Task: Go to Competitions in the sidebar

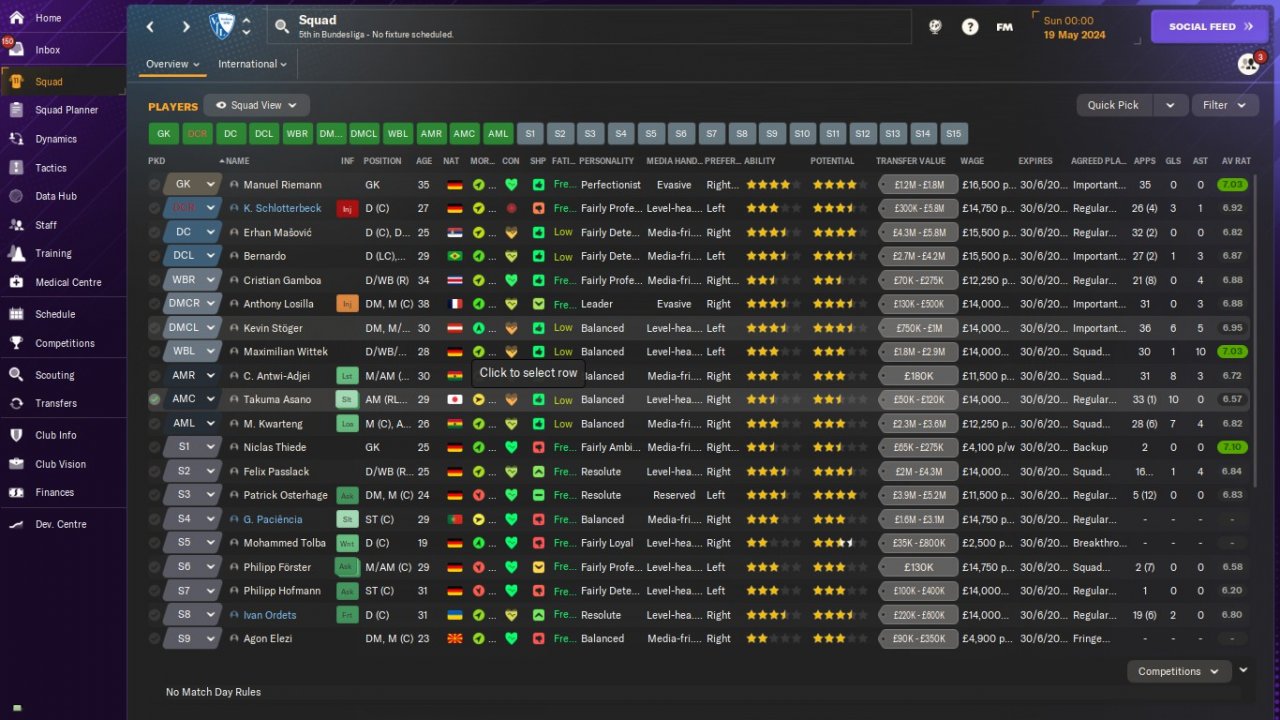Action: [65, 343]
